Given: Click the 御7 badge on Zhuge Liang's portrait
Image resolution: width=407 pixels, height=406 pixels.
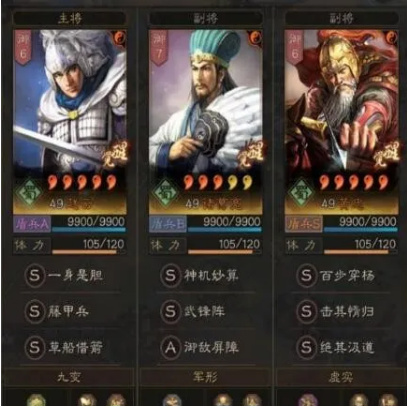Looking at the screenshot, I should click(159, 47).
